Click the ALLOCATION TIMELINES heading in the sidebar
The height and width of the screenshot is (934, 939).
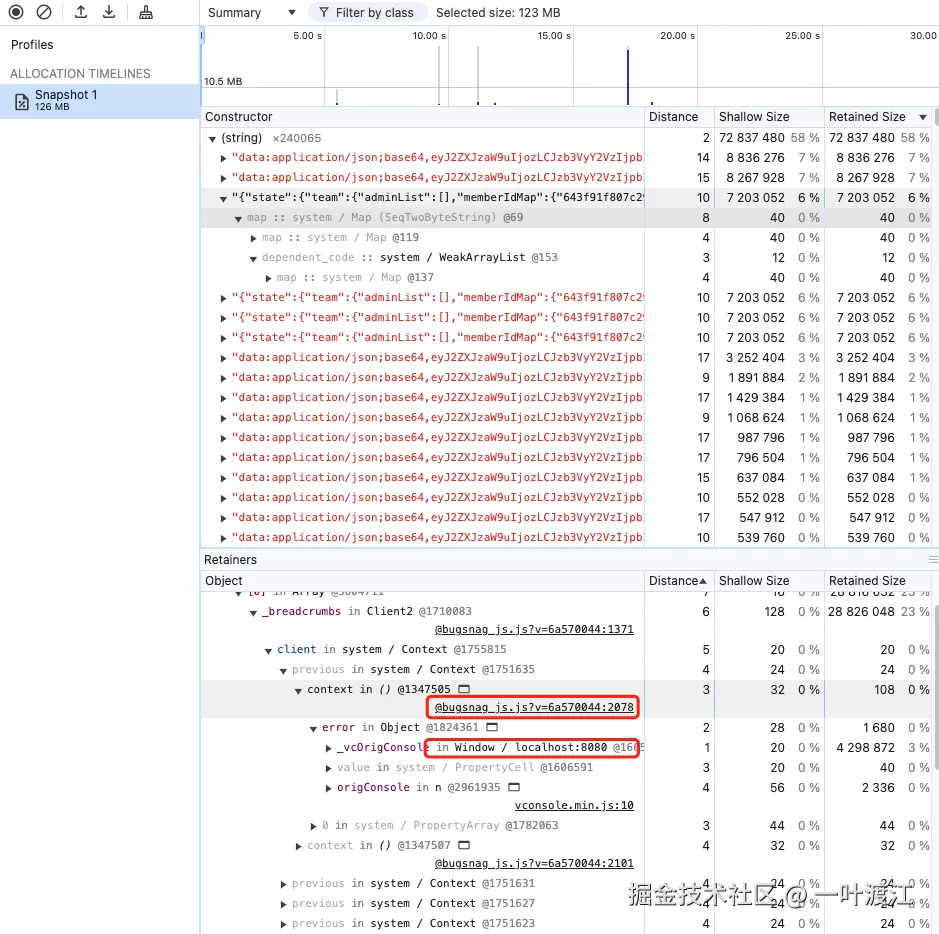[x=80, y=74]
